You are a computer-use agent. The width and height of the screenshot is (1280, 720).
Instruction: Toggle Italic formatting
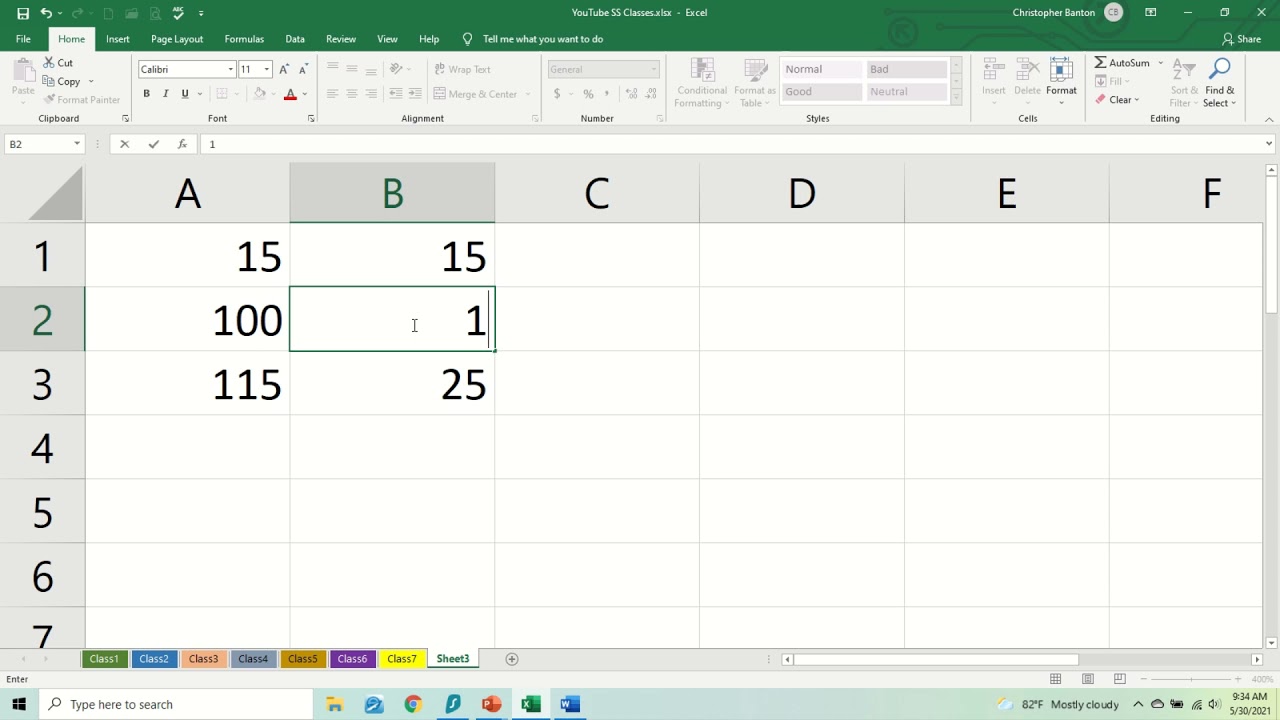coord(165,94)
